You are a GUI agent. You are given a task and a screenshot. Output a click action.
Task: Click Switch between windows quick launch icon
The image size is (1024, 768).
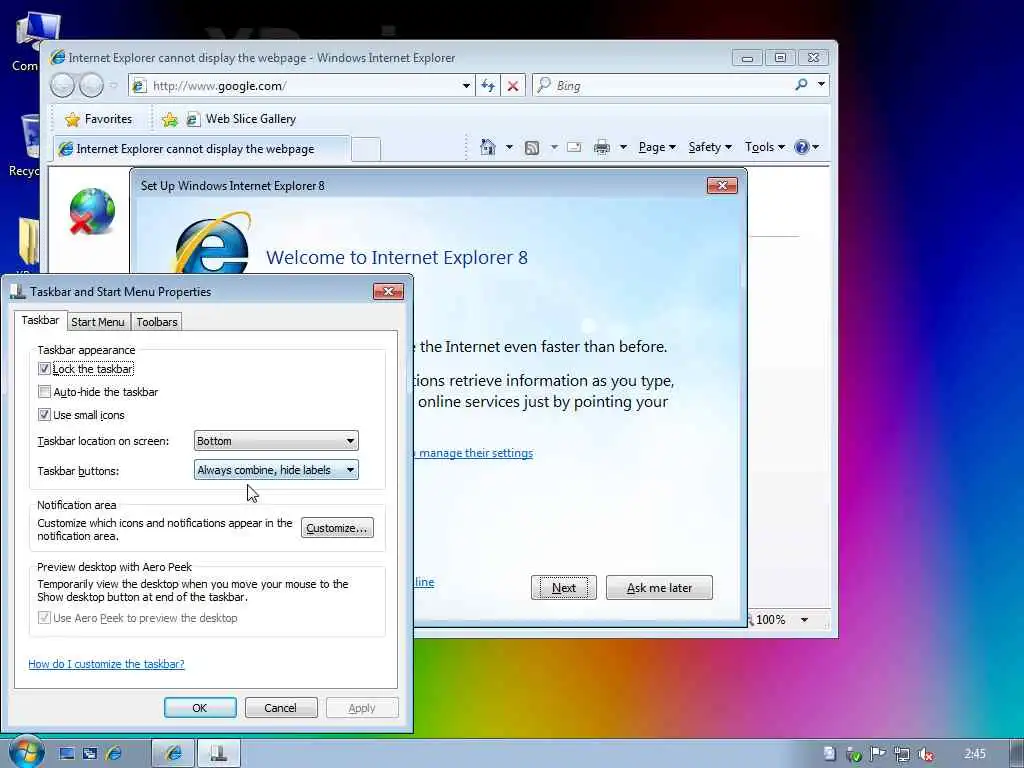tap(90, 754)
